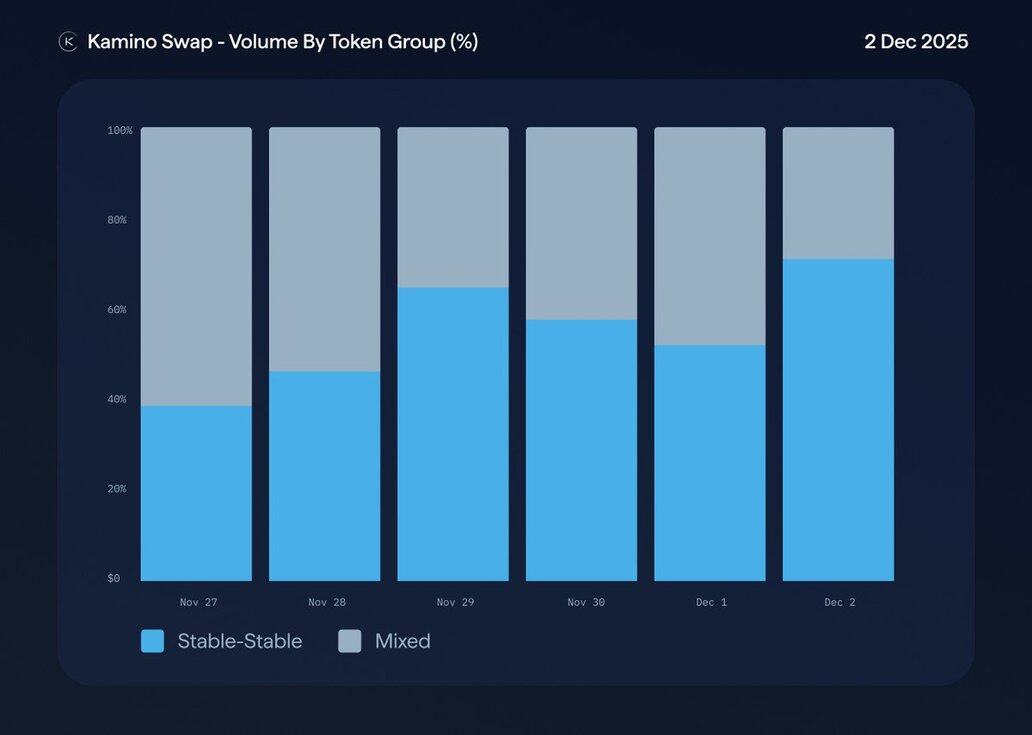Click the Kamino logo icon
This screenshot has width=1032, height=735.
[x=68, y=41]
